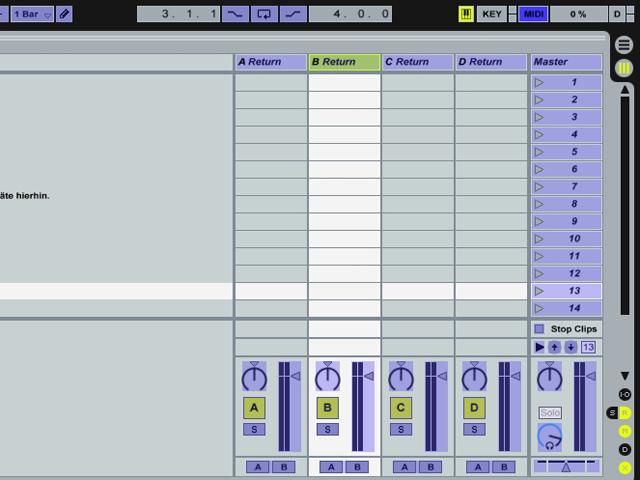640x480 pixels.
Task: Select the B Return track header
Action: (344, 62)
